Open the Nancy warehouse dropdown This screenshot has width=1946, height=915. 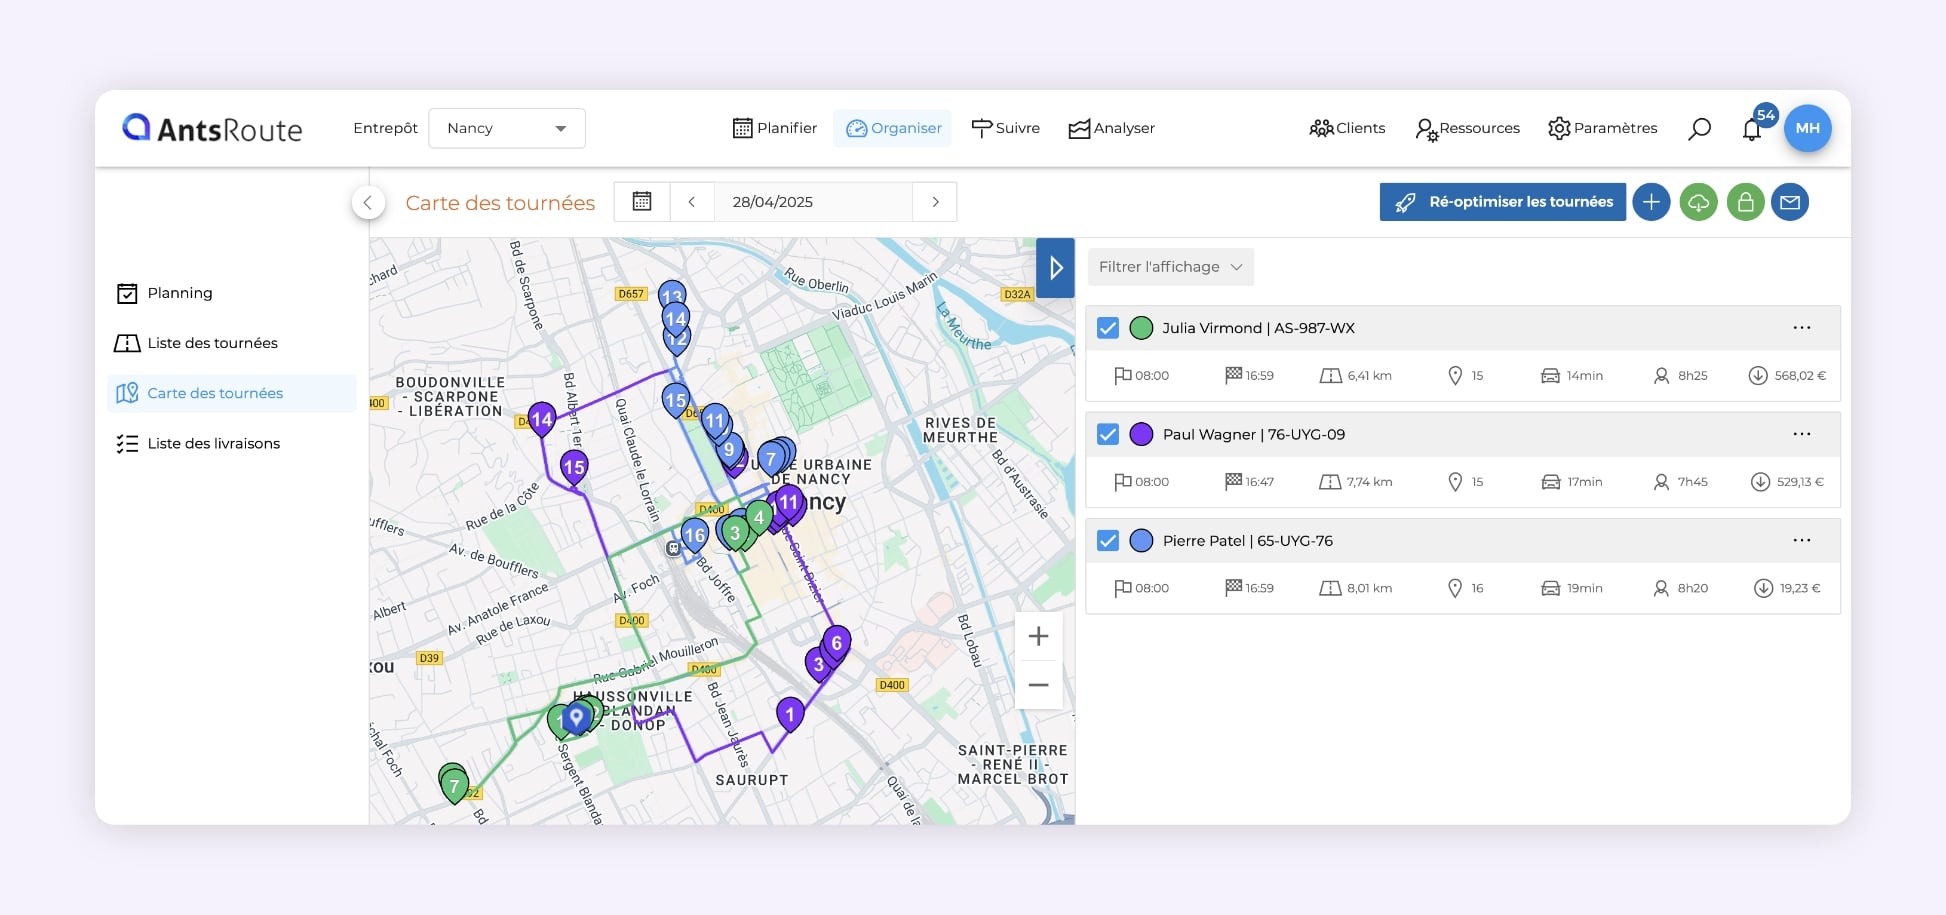click(x=506, y=128)
